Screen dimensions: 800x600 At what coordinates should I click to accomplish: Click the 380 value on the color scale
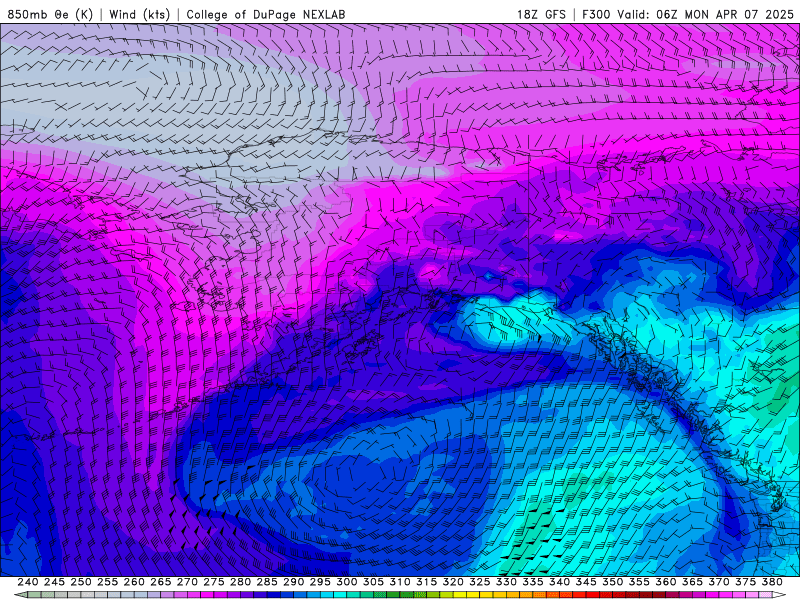tap(771, 582)
